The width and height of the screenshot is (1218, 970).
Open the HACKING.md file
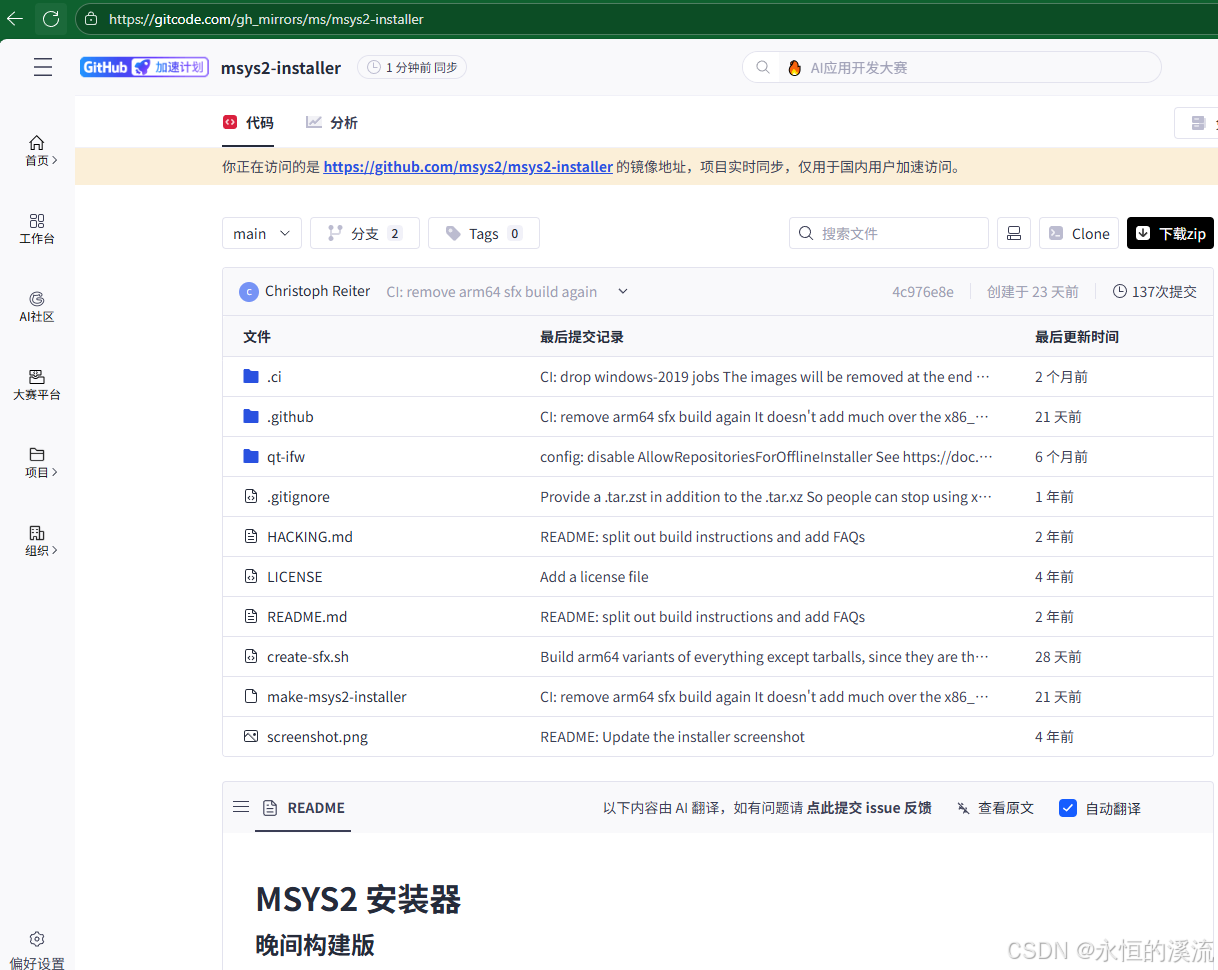(310, 537)
